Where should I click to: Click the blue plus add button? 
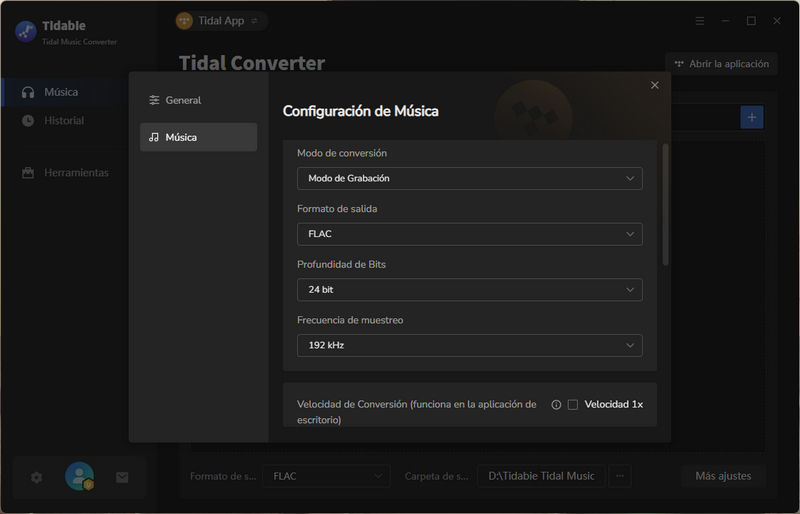752,117
